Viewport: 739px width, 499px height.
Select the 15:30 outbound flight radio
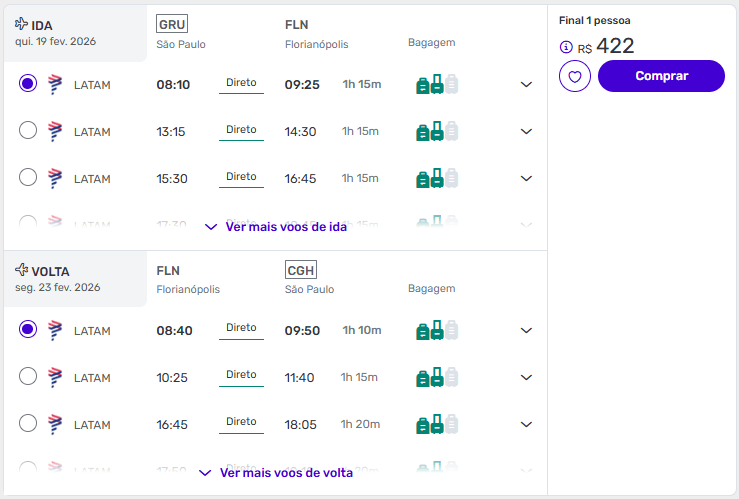click(x=28, y=177)
